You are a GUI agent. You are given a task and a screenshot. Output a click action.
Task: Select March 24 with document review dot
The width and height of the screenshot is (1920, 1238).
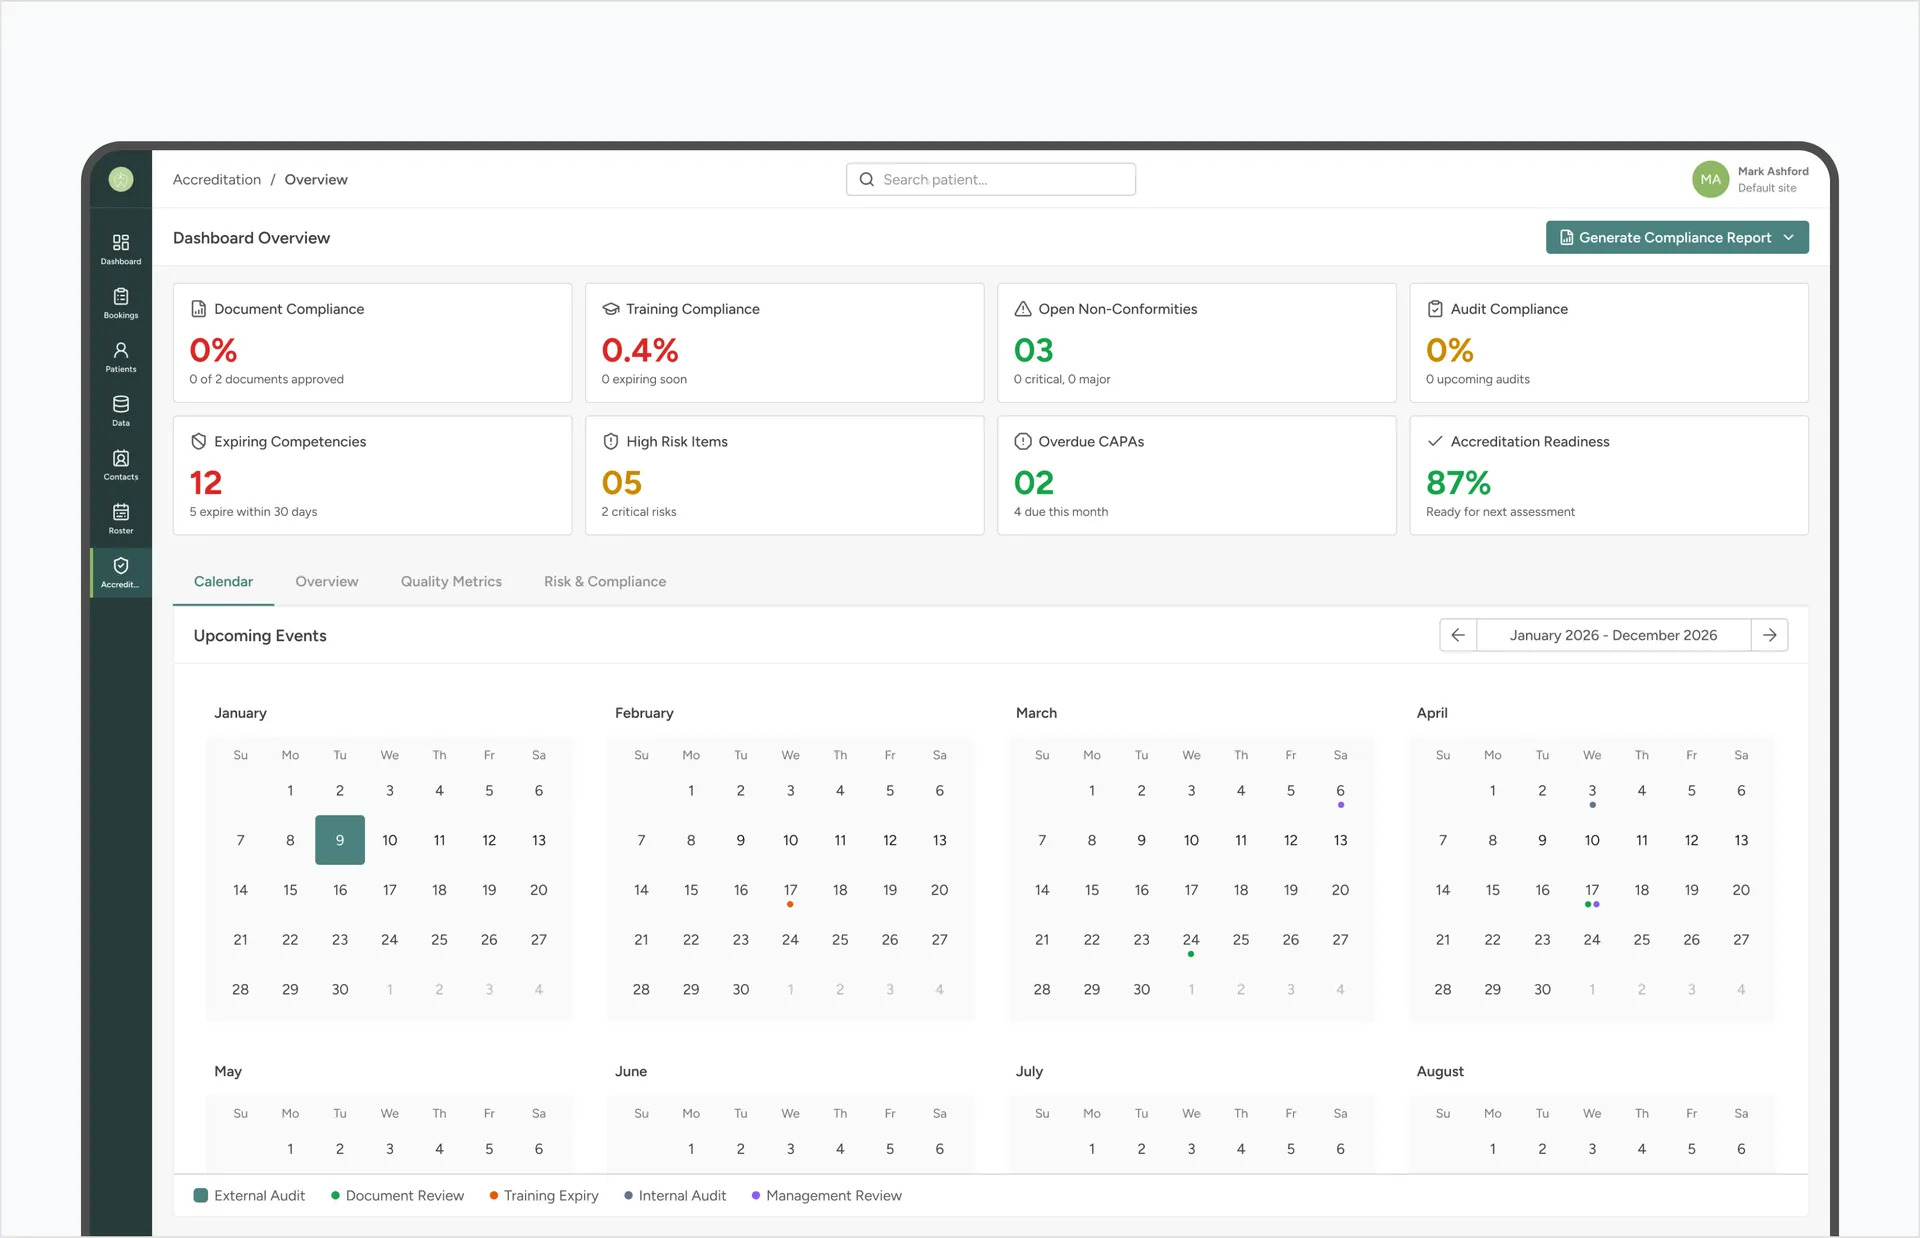pyautogui.click(x=1191, y=940)
